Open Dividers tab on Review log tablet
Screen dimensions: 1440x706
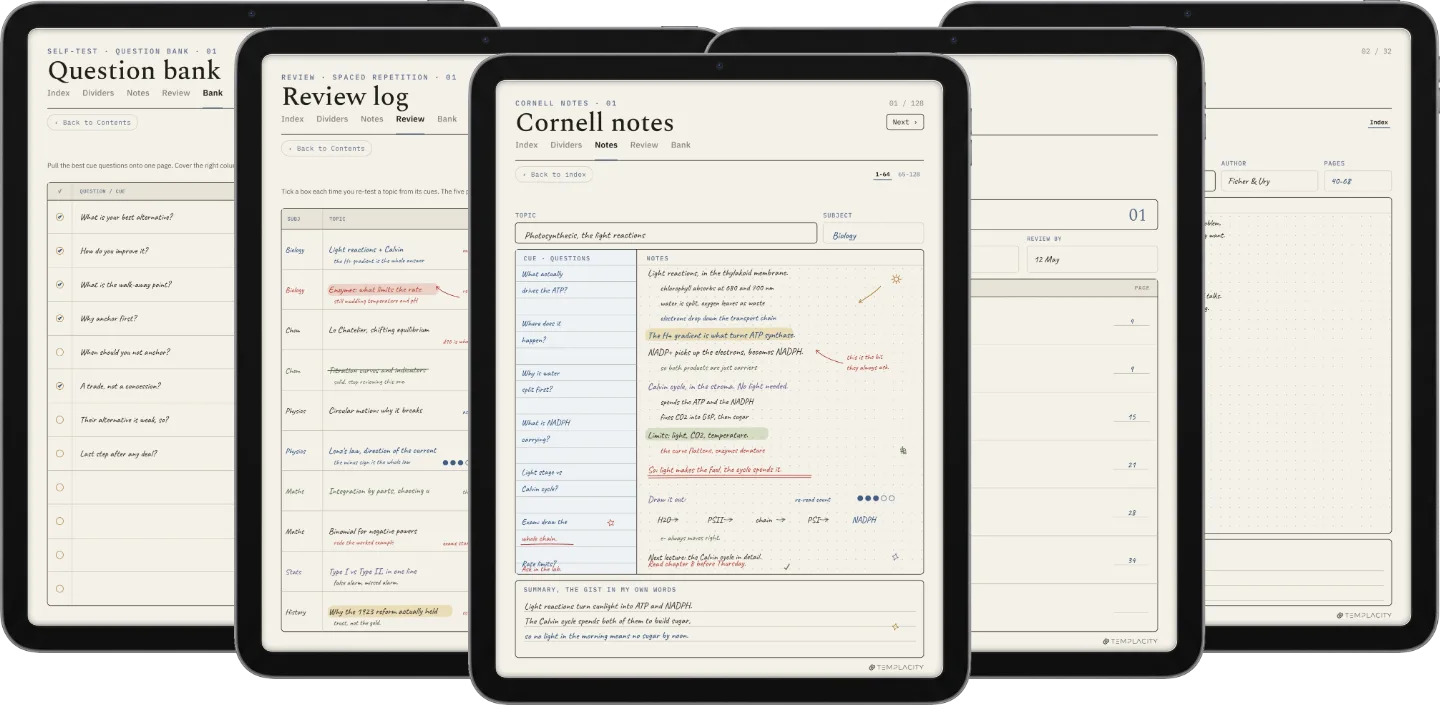click(x=332, y=119)
